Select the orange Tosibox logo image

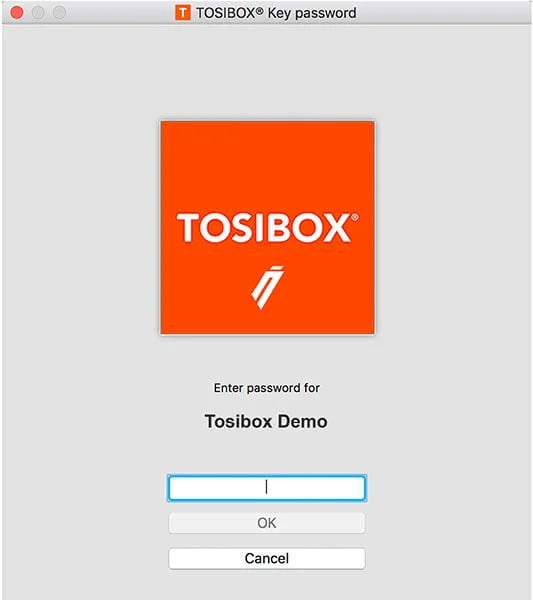pyautogui.click(x=267, y=228)
